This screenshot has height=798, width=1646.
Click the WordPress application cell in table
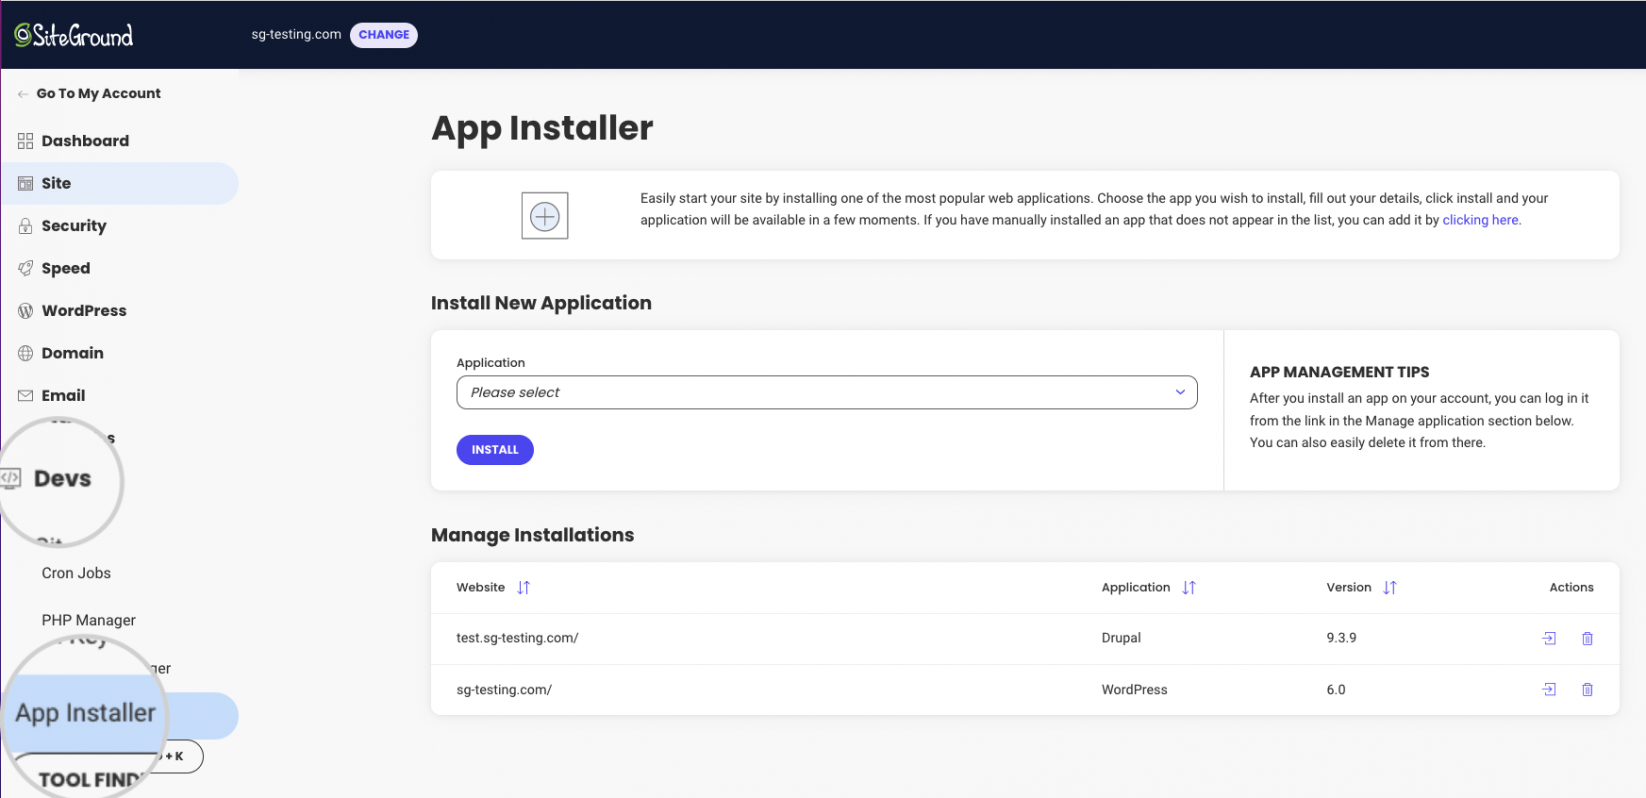[1134, 690]
